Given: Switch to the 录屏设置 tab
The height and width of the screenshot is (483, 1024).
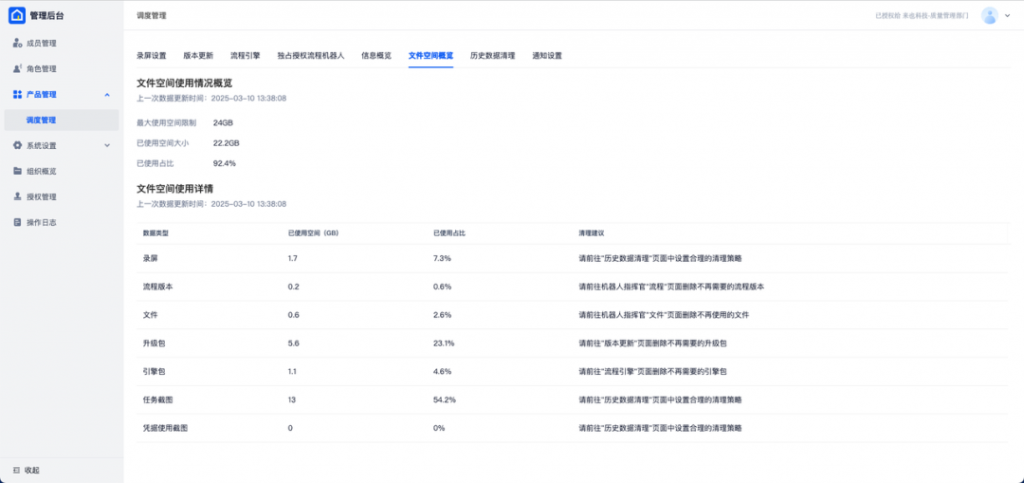Looking at the screenshot, I should click(x=151, y=55).
